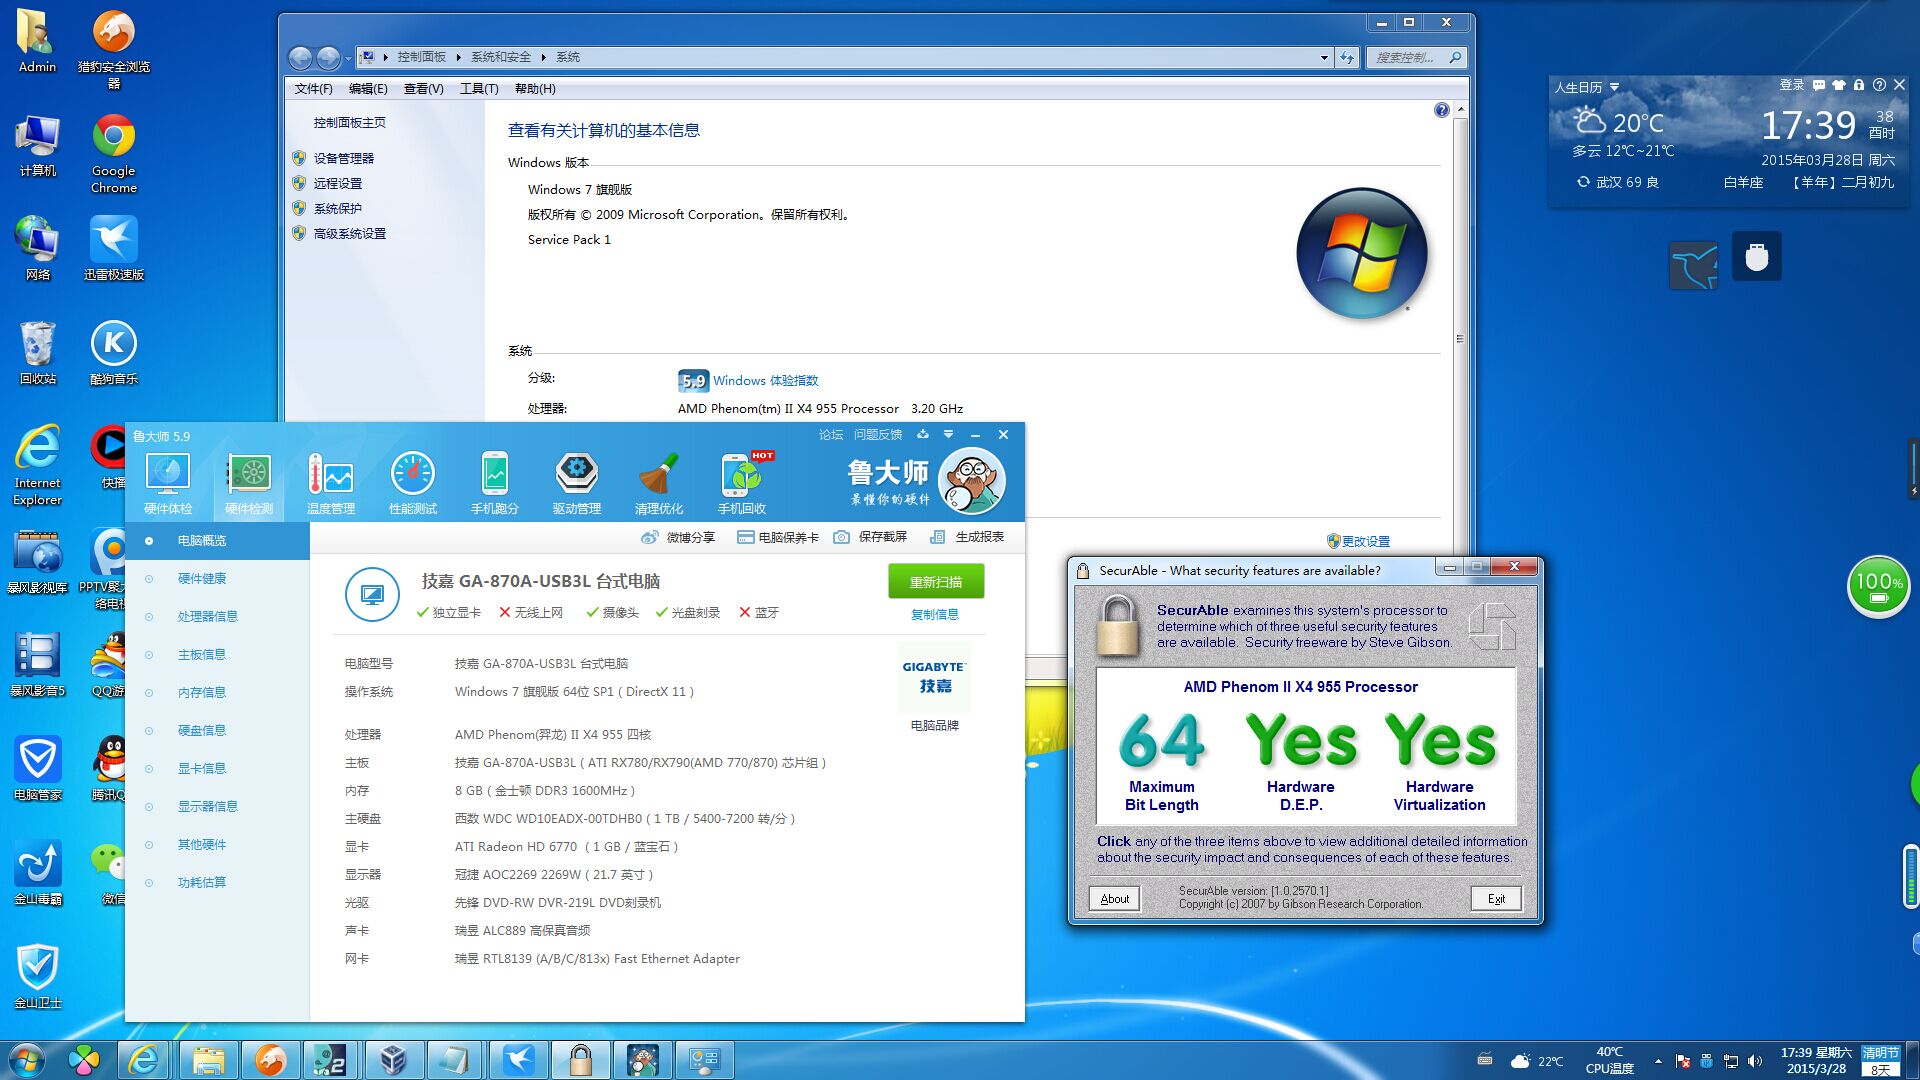1920x1080 pixels.
Task: Open 鲁大师 title bar dropdown menu arrow
Action: (x=948, y=435)
